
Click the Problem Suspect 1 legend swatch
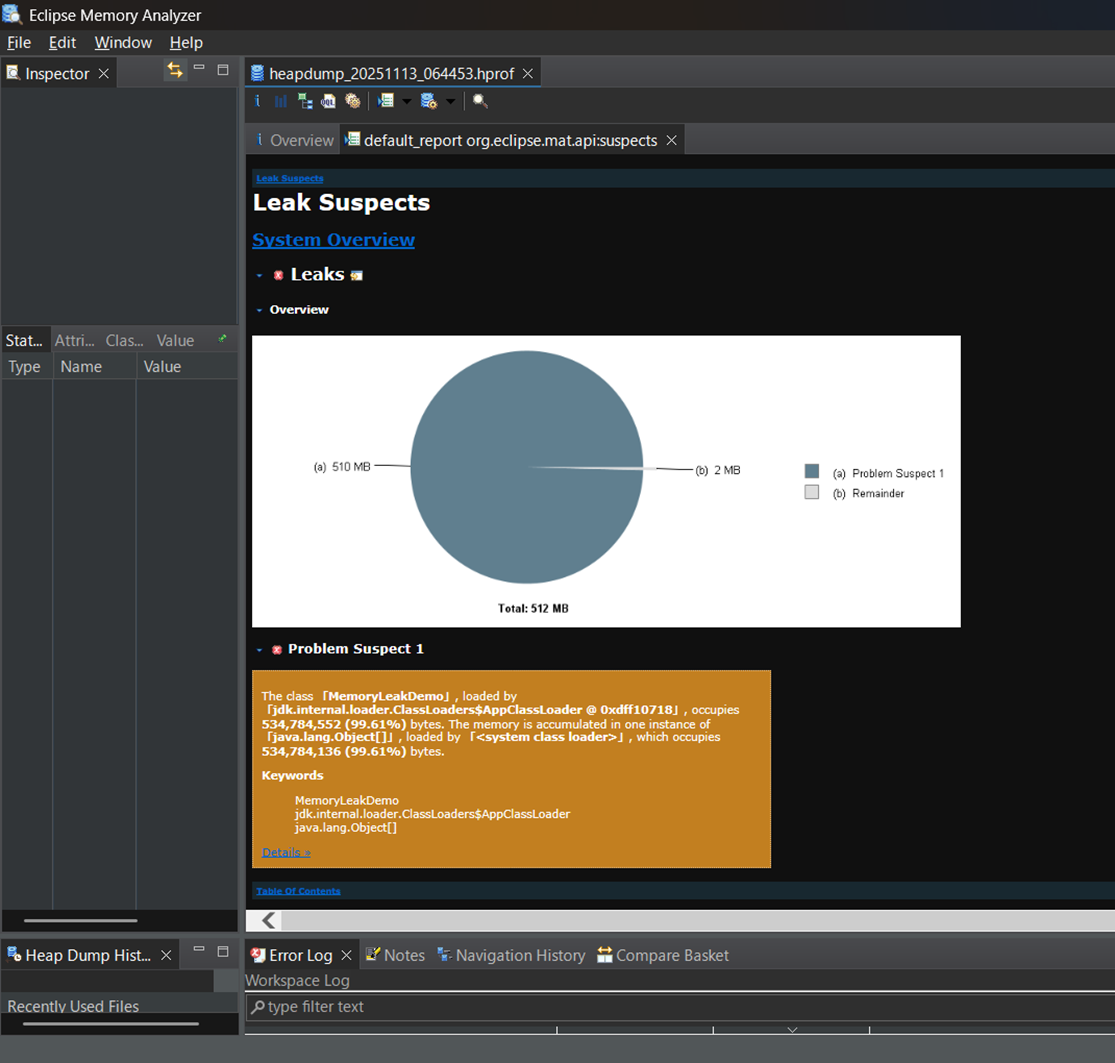812,472
